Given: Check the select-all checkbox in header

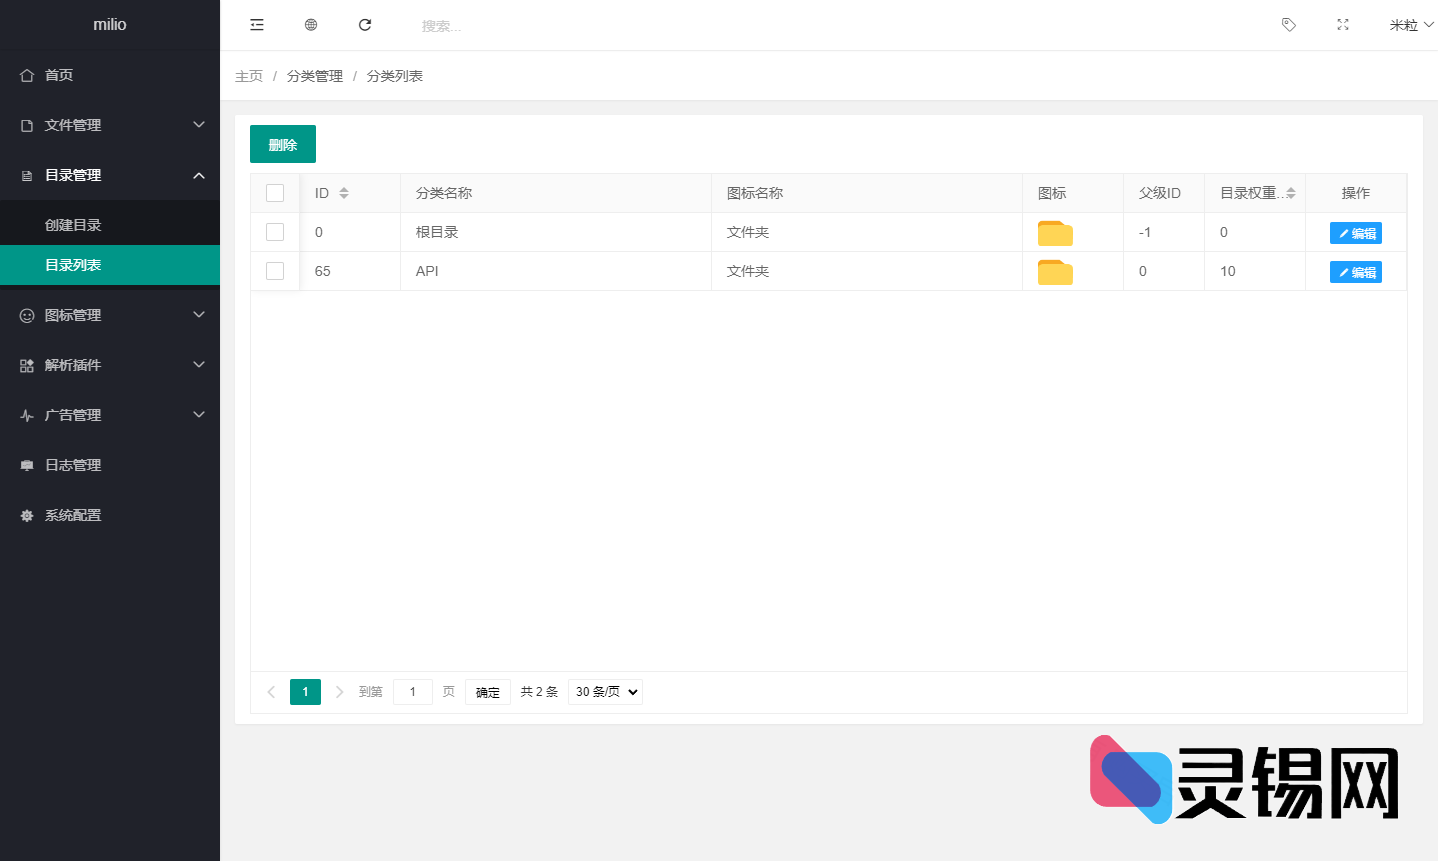Looking at the screenshot, I should pyautogui.click(x=275, y=193).
